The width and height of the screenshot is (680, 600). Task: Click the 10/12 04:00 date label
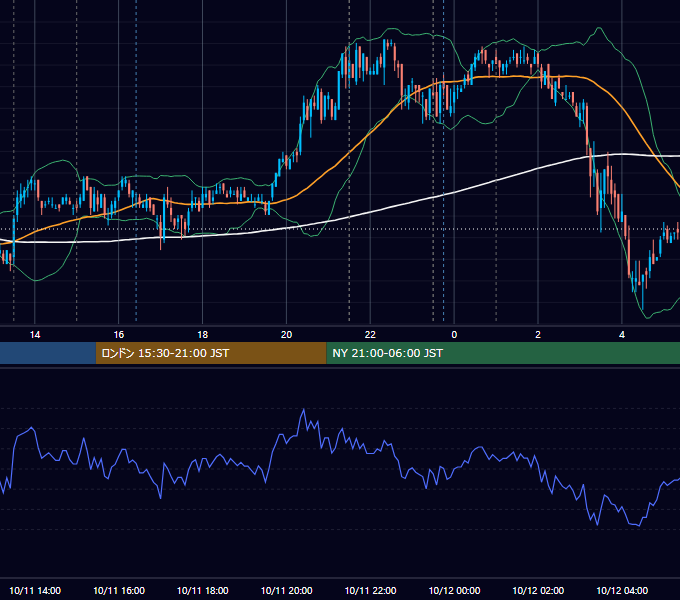(622, 590)
